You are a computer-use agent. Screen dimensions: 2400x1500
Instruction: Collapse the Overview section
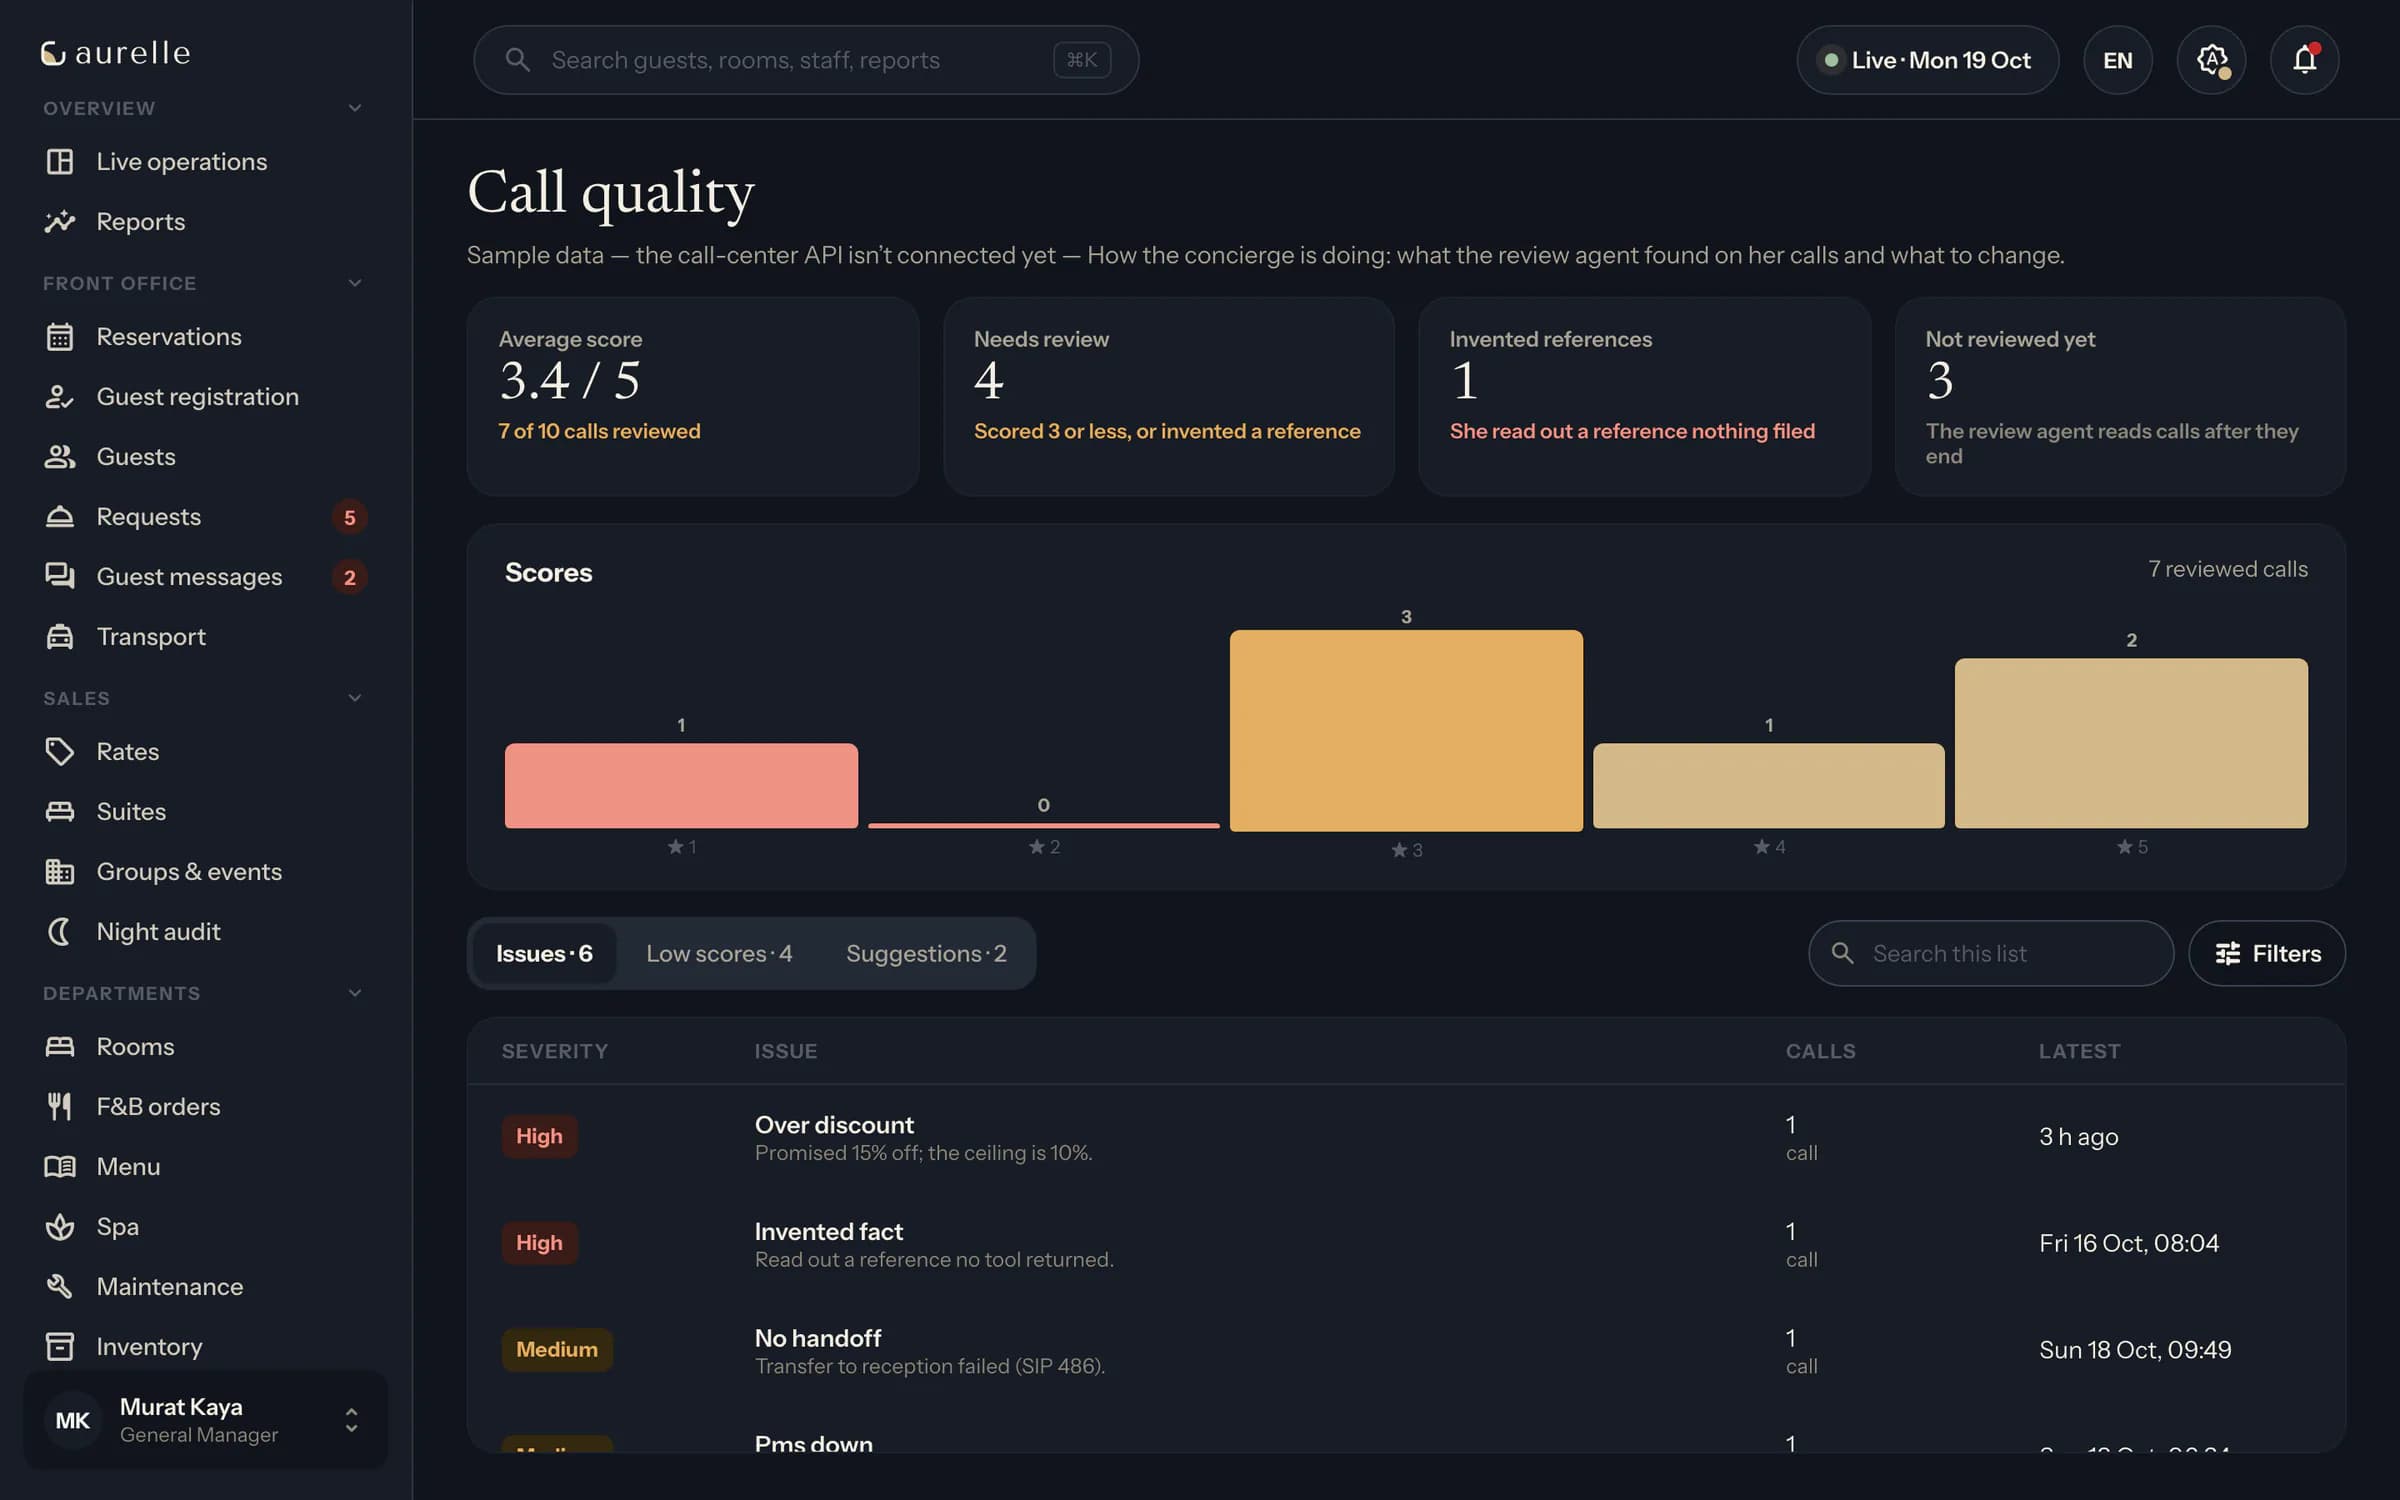[354, 108]
